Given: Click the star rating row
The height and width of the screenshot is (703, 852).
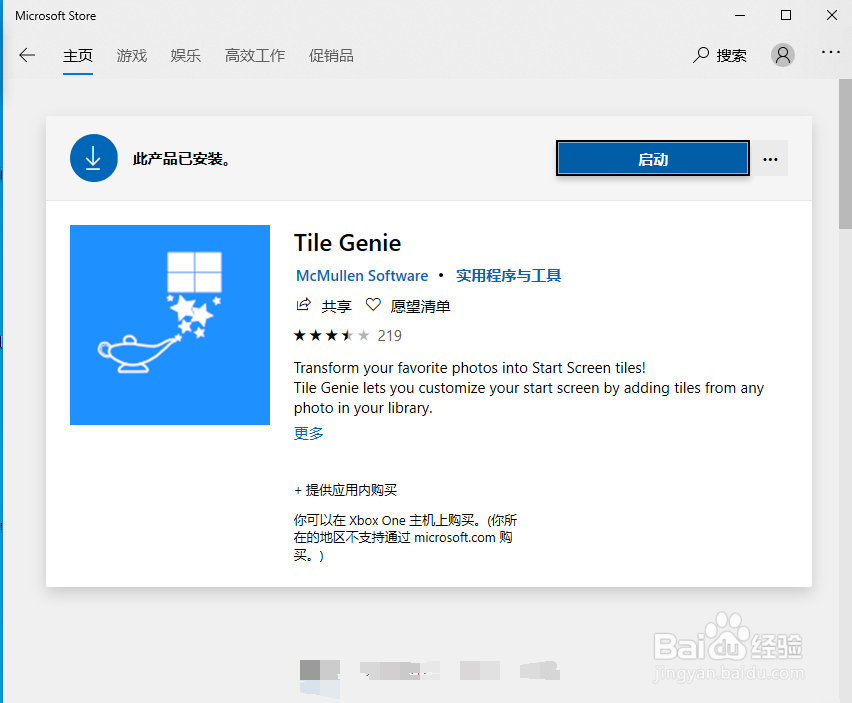Looking at the screenshot, I should (330, 335).
